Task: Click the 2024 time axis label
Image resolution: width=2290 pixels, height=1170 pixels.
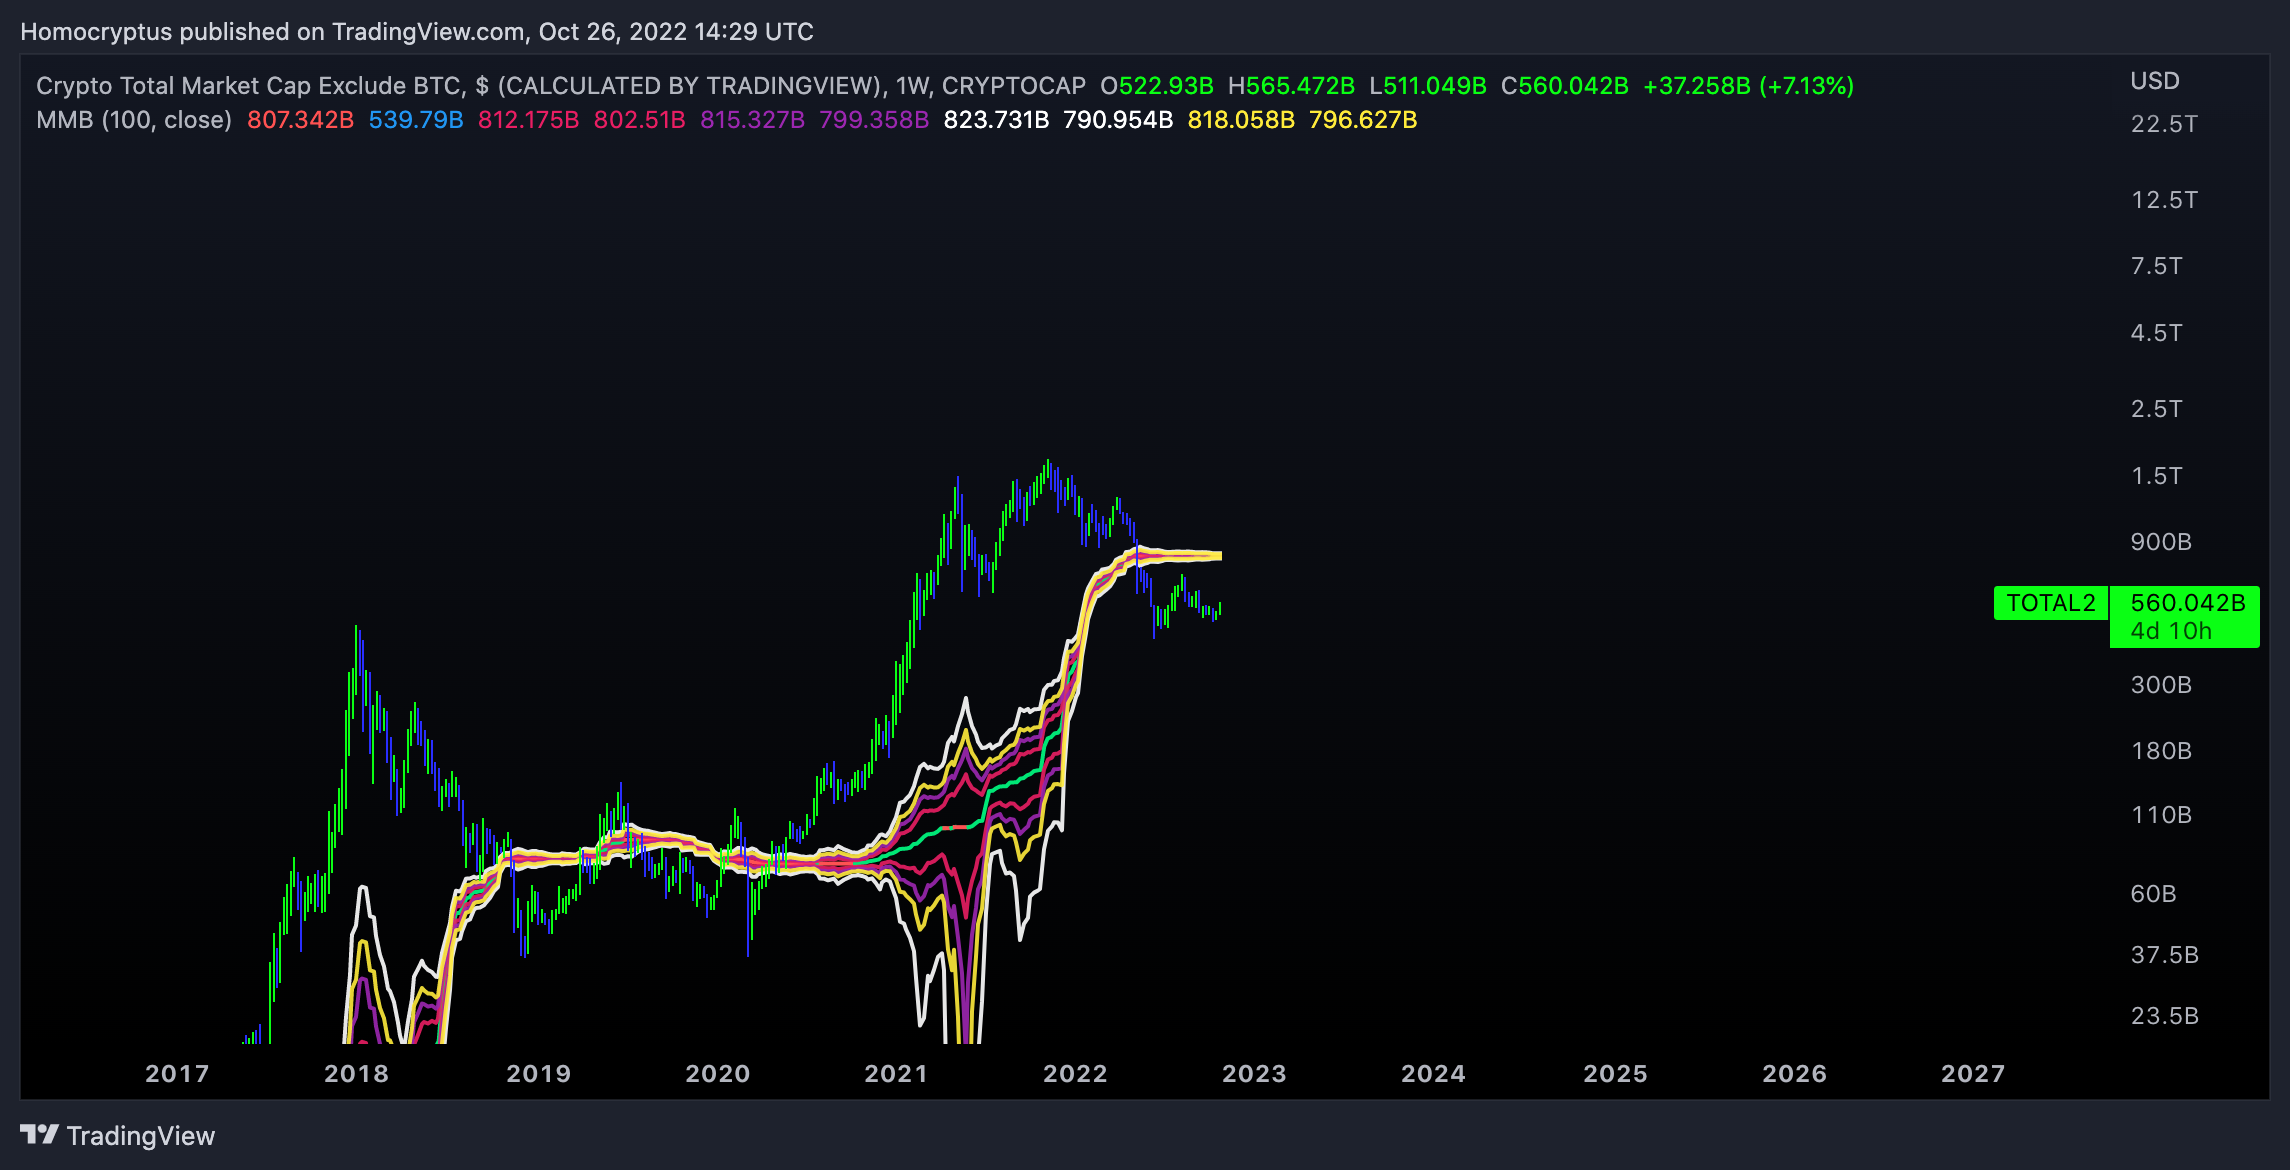Action: click(1433, 1074)
